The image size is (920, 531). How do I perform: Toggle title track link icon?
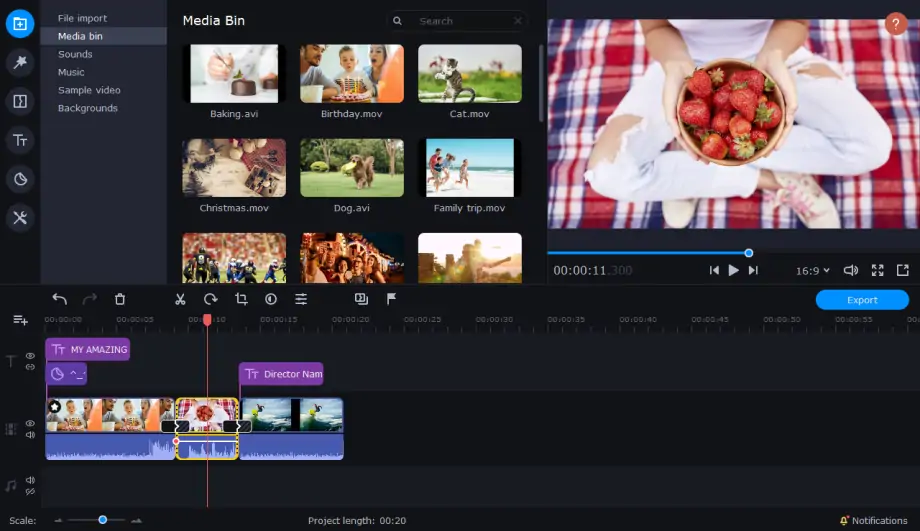tap(31, 367)
